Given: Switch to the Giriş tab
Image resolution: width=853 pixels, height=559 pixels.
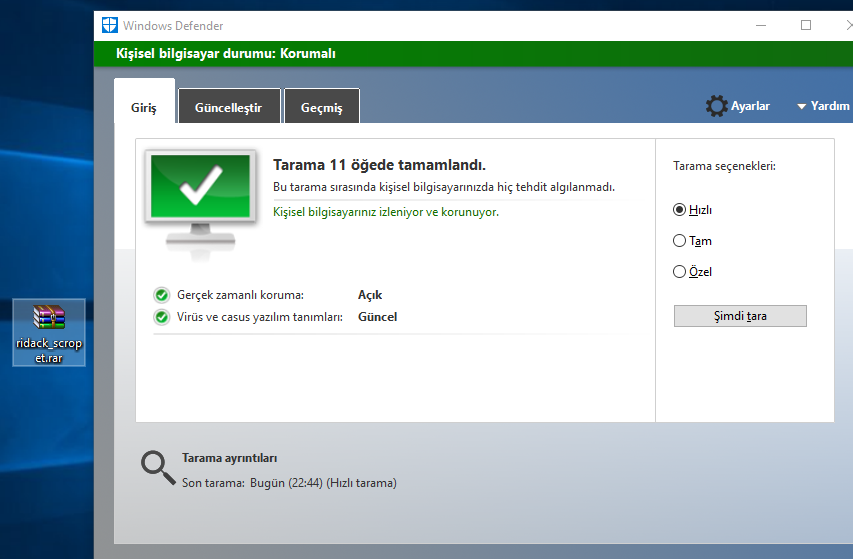Looking at the screenshot, I should click(144, 101).
